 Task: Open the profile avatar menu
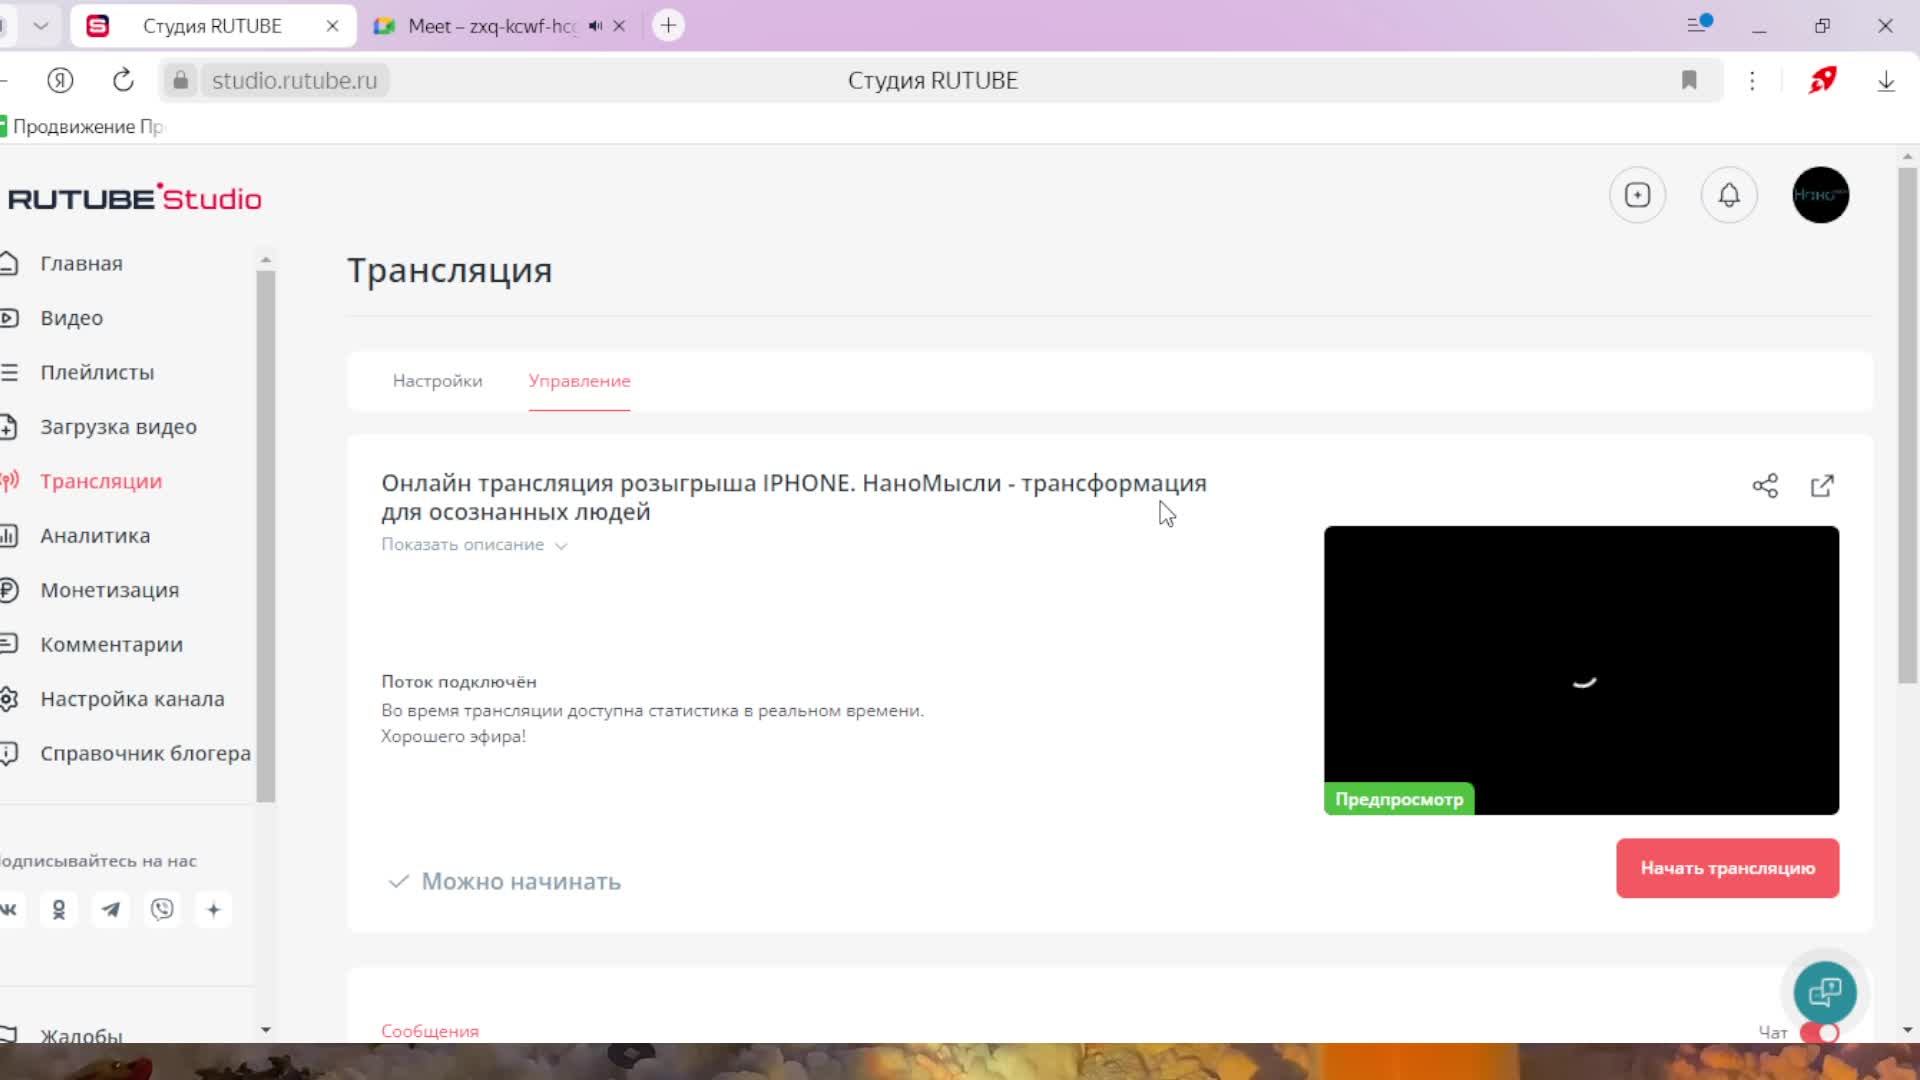click(x=1820, y=195)
